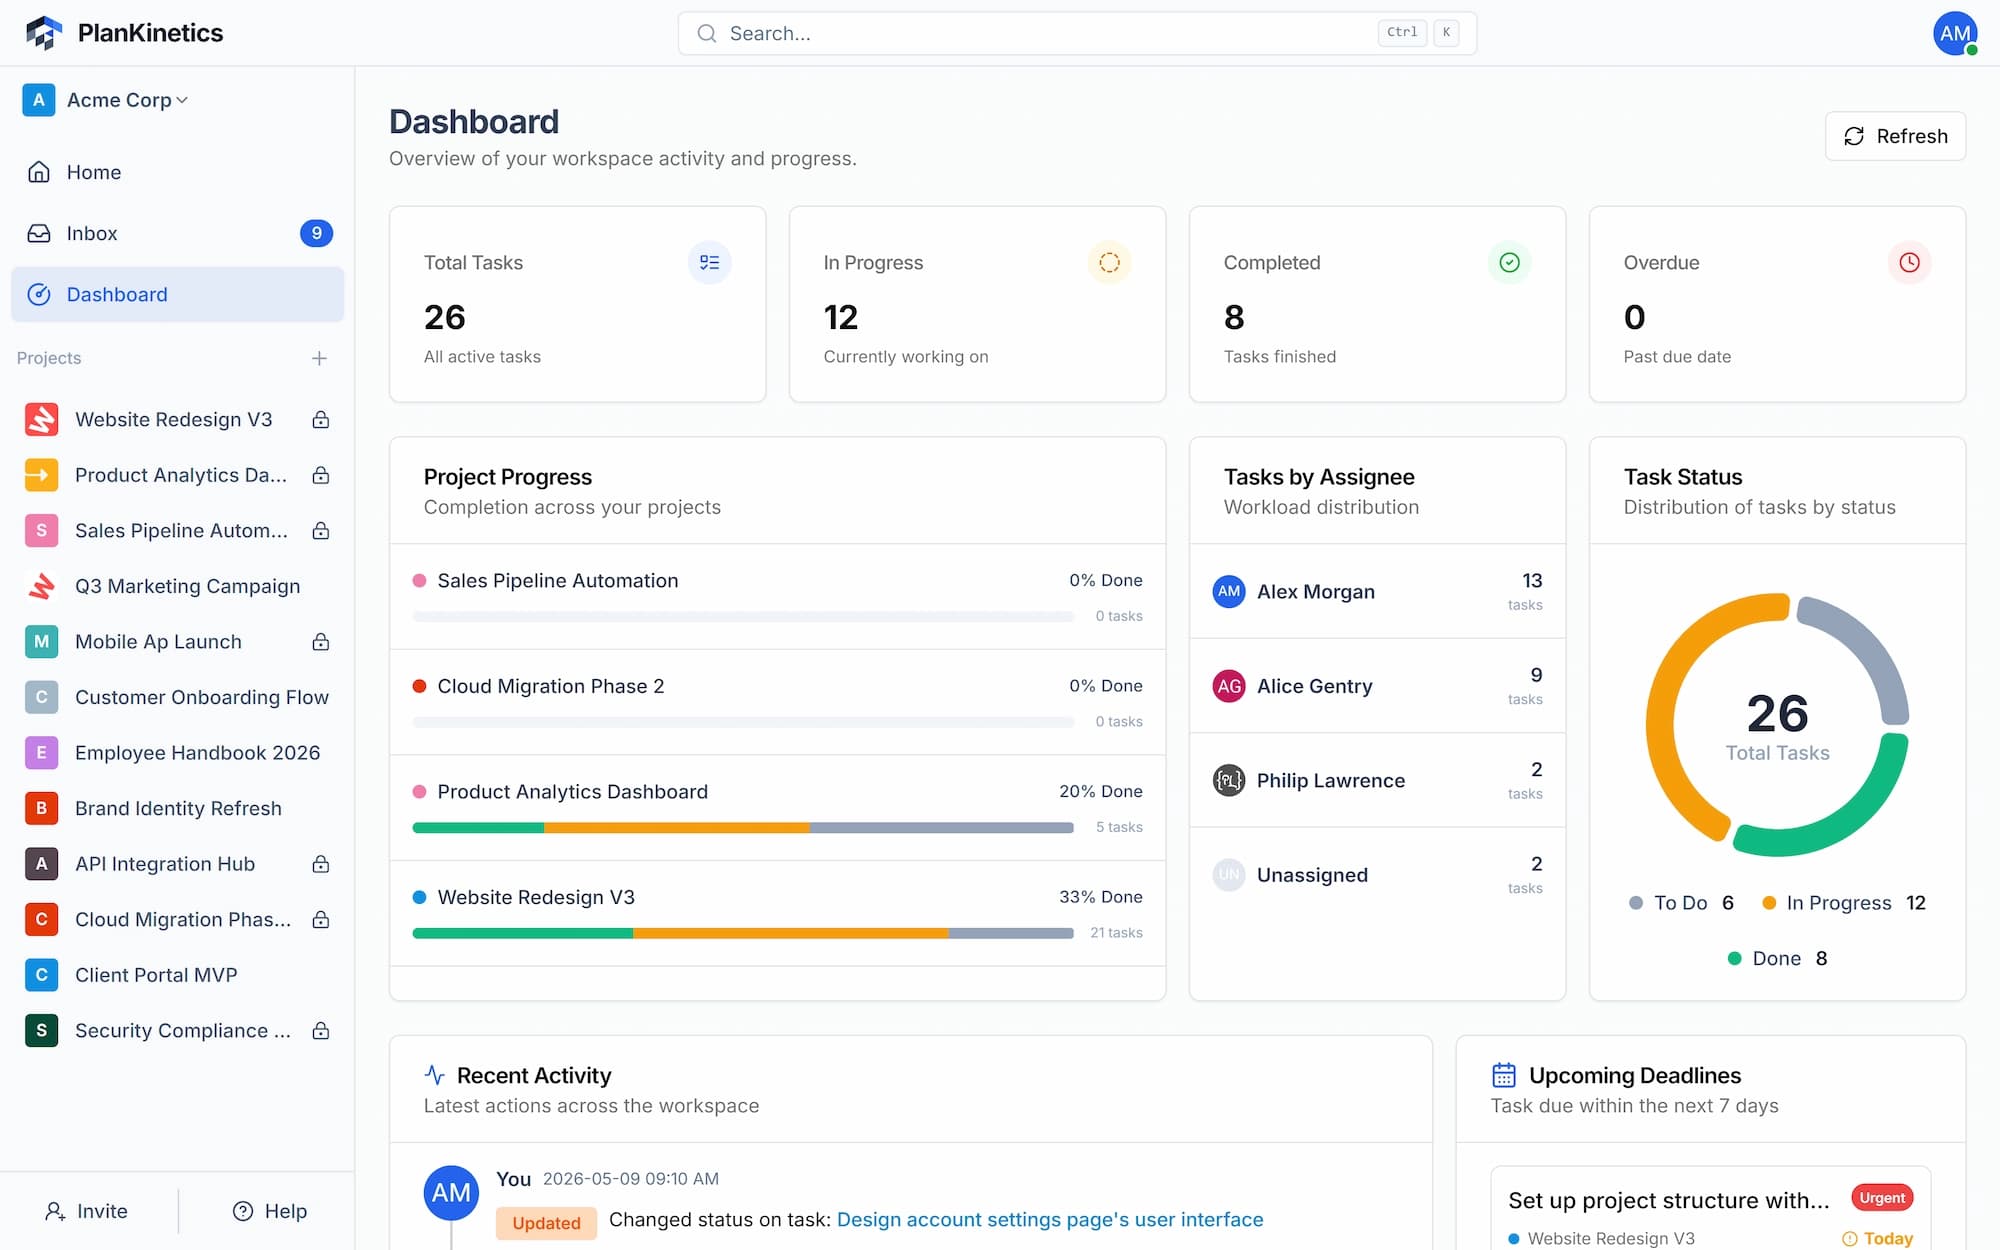Image resolution: width=2000 pixels, height=1250 pixels.
Task: Open the Inbox with 9 notifications
Action: tap(178, 233)
